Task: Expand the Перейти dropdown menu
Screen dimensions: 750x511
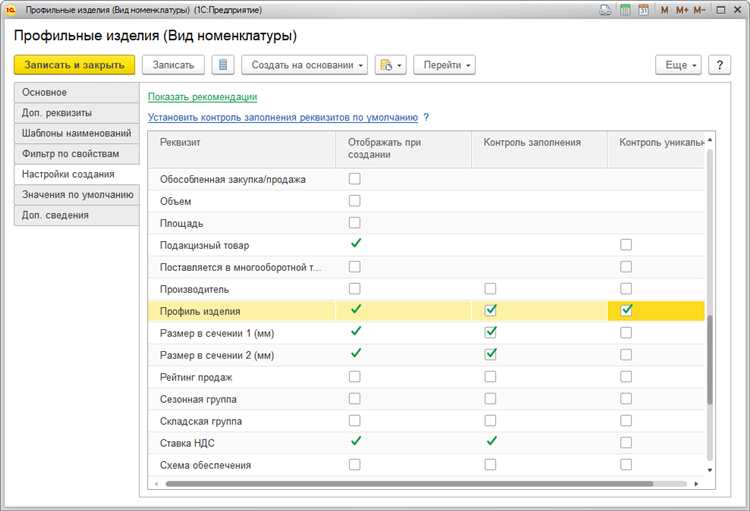Action: point(443,65)
